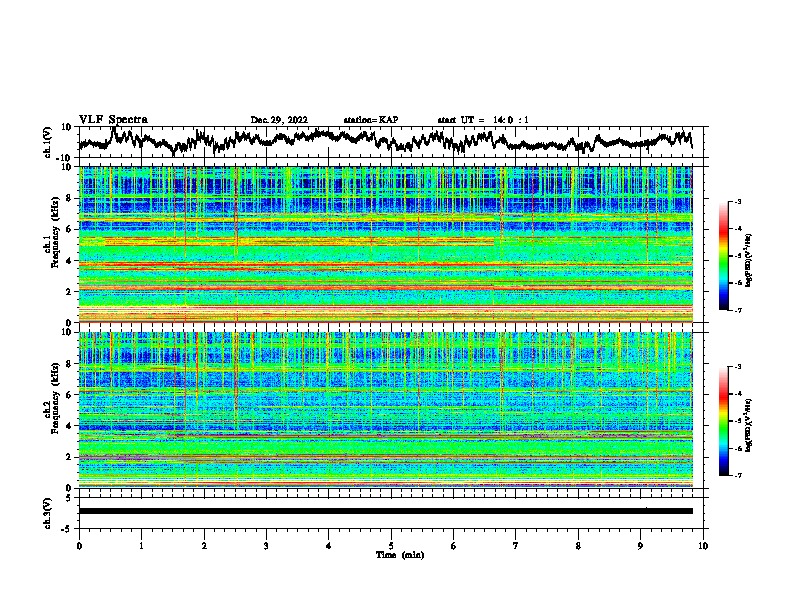
Task: Select the date text "Dec. 29, 2022"
Action: coord(279,120)
